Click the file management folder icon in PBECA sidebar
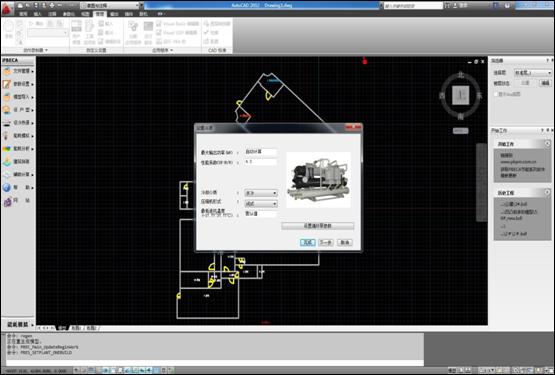The image size is (555, 375). pos(7,71)
